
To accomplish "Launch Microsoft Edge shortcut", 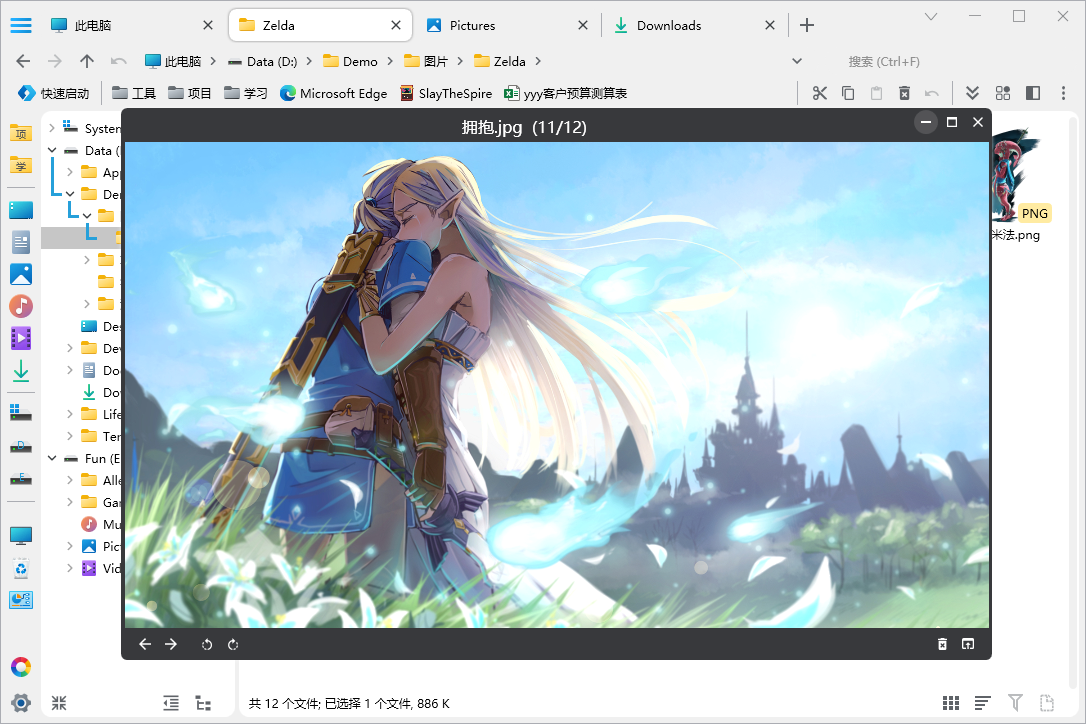I will (x=333, y=93).
